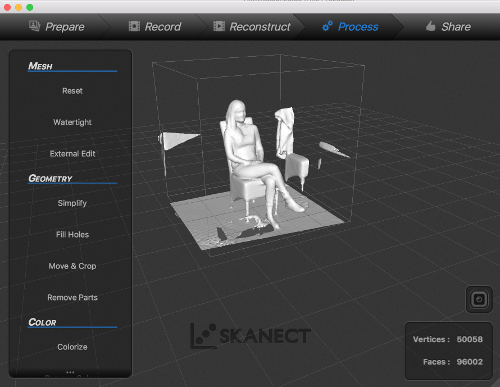
Task: Open the Share tab
Action: pyautogui.click(x=448, y=27)
